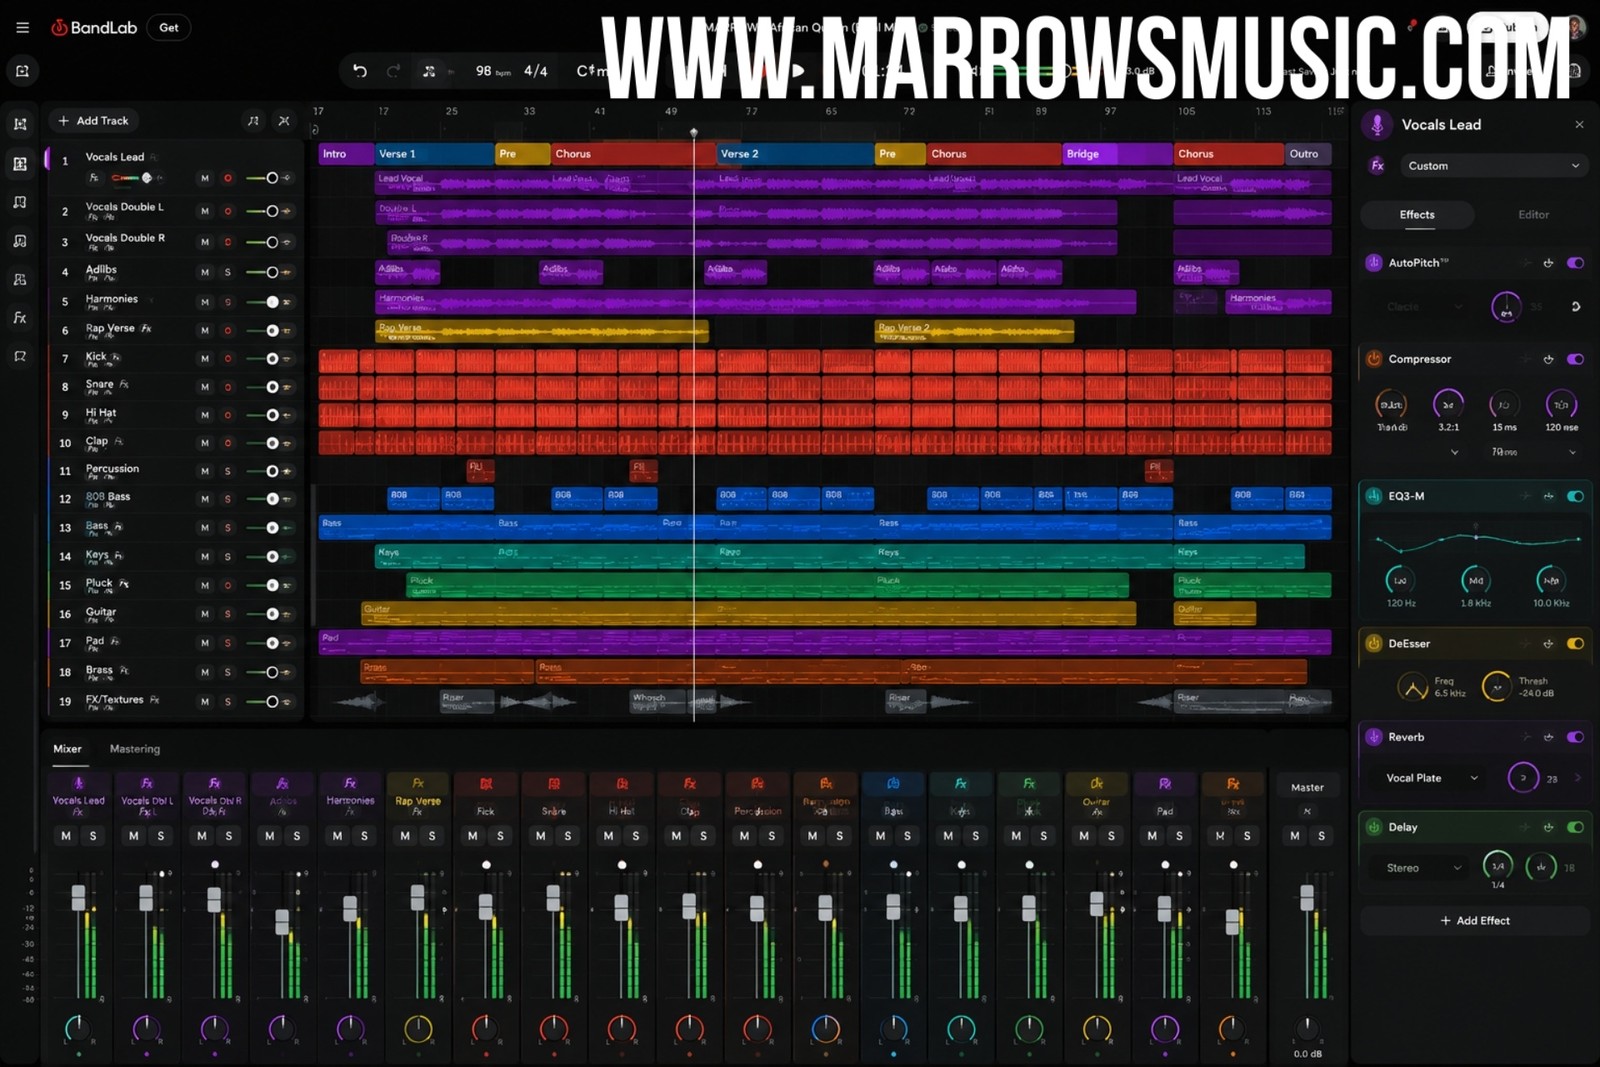Click the C#m key selector

[591, 71]
